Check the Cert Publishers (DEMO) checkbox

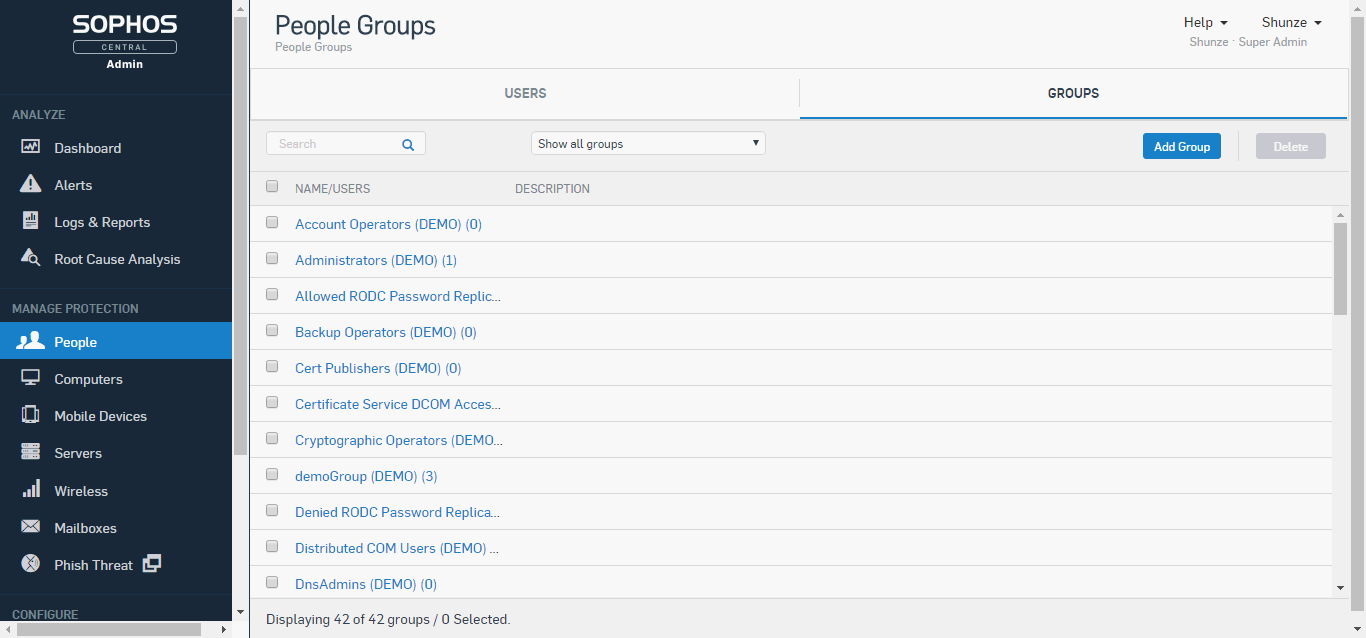272,367
